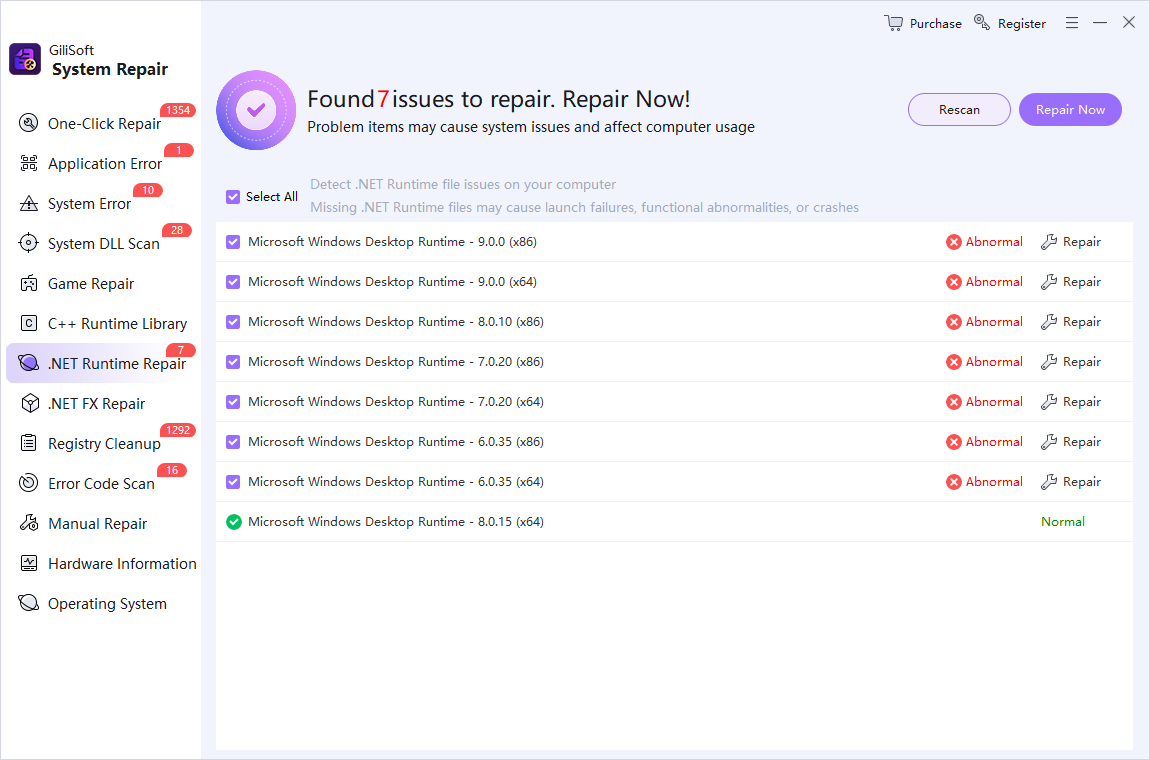Screen dimensions: 1150x760
Task: Click the Manual Repair wrench icon
Action: coord(29,522)
